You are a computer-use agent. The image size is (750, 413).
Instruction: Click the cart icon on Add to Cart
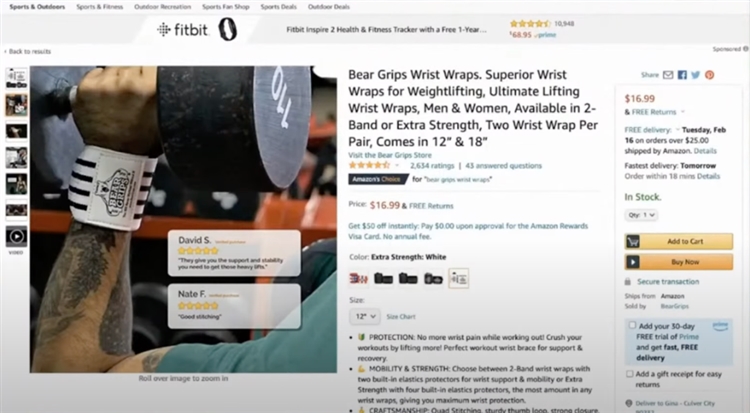point(633,242)
